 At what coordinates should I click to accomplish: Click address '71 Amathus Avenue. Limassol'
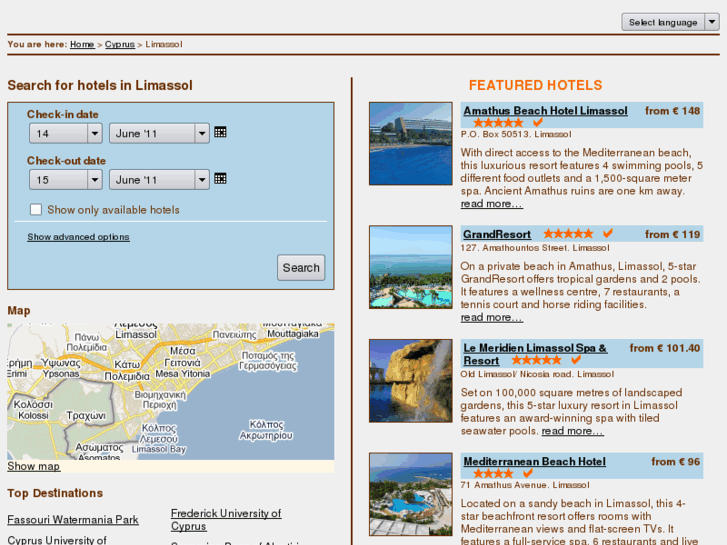click(525, 485)
